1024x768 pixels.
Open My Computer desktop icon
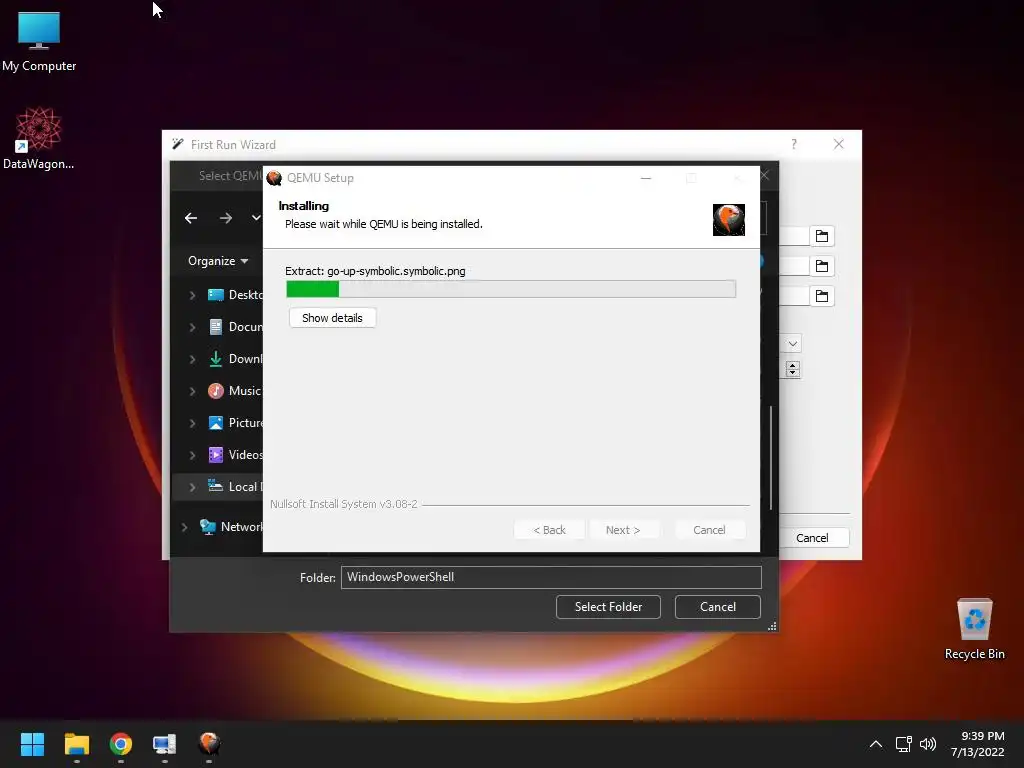coord(39,40)
